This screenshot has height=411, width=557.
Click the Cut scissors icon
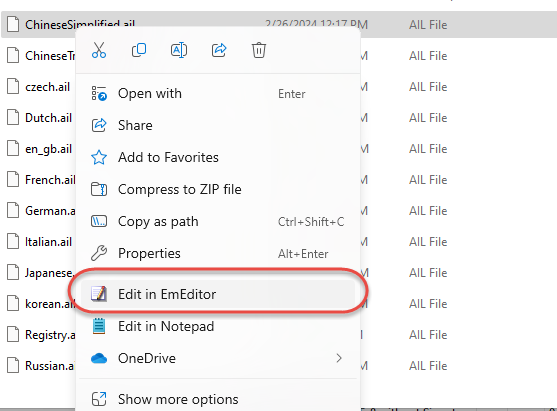[x=99, y=50]
